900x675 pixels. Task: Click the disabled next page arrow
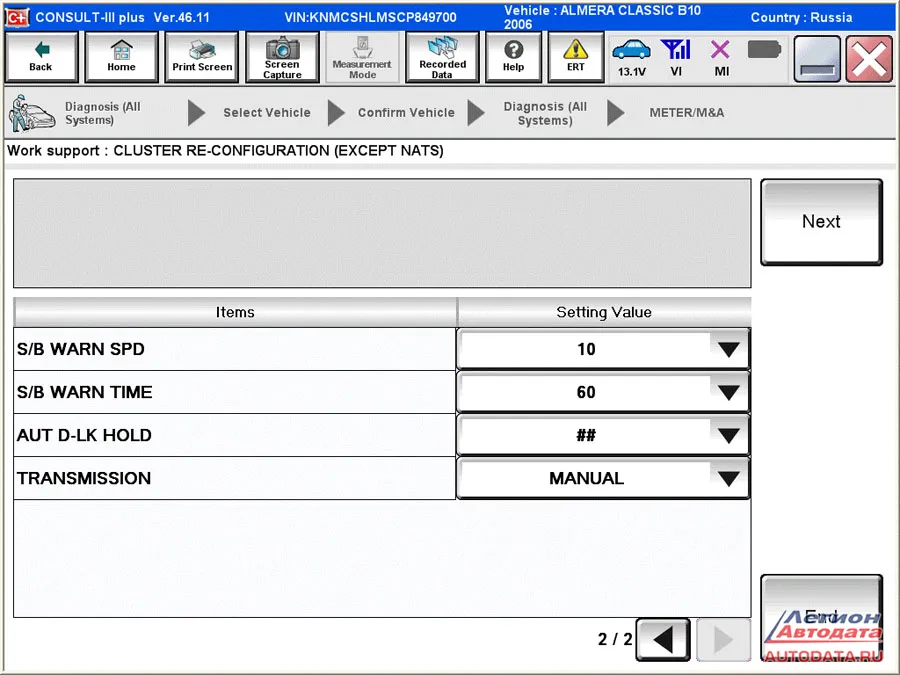(723, 639)
